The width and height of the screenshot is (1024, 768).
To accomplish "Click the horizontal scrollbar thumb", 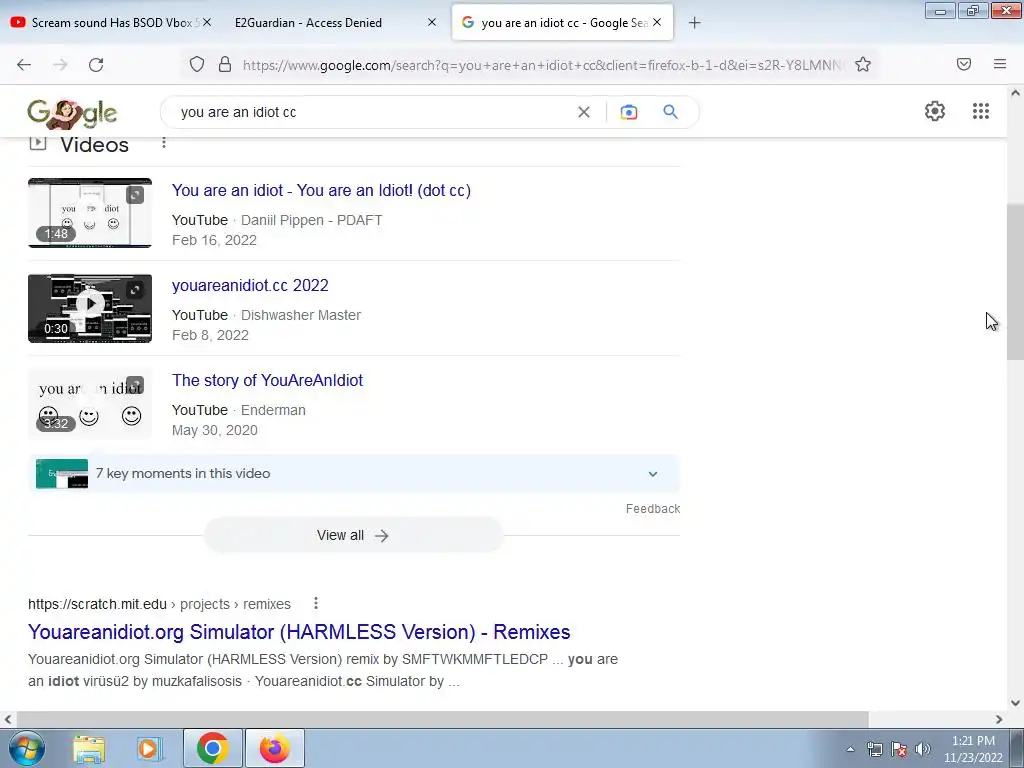I will coord(441,719).
